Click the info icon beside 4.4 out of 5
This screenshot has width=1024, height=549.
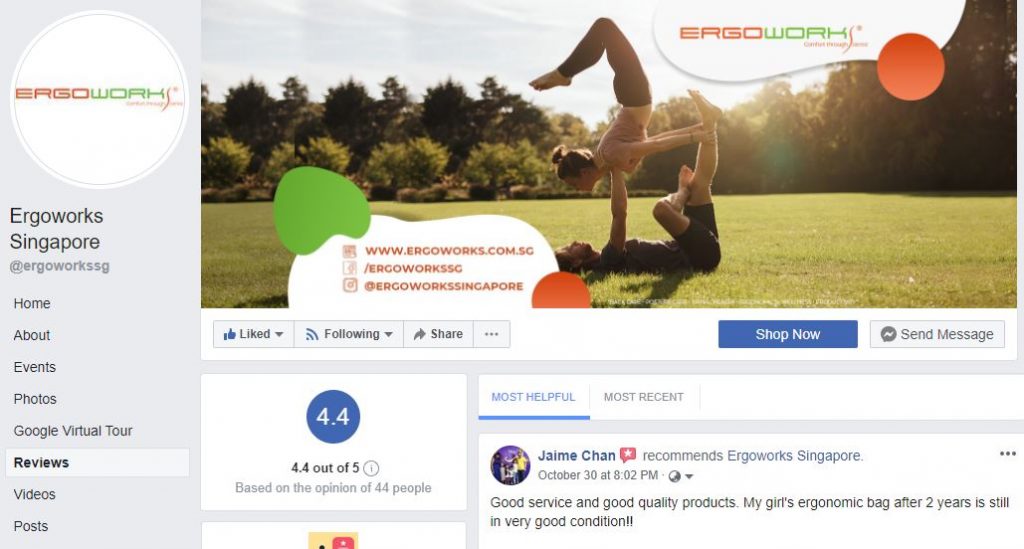371,468
